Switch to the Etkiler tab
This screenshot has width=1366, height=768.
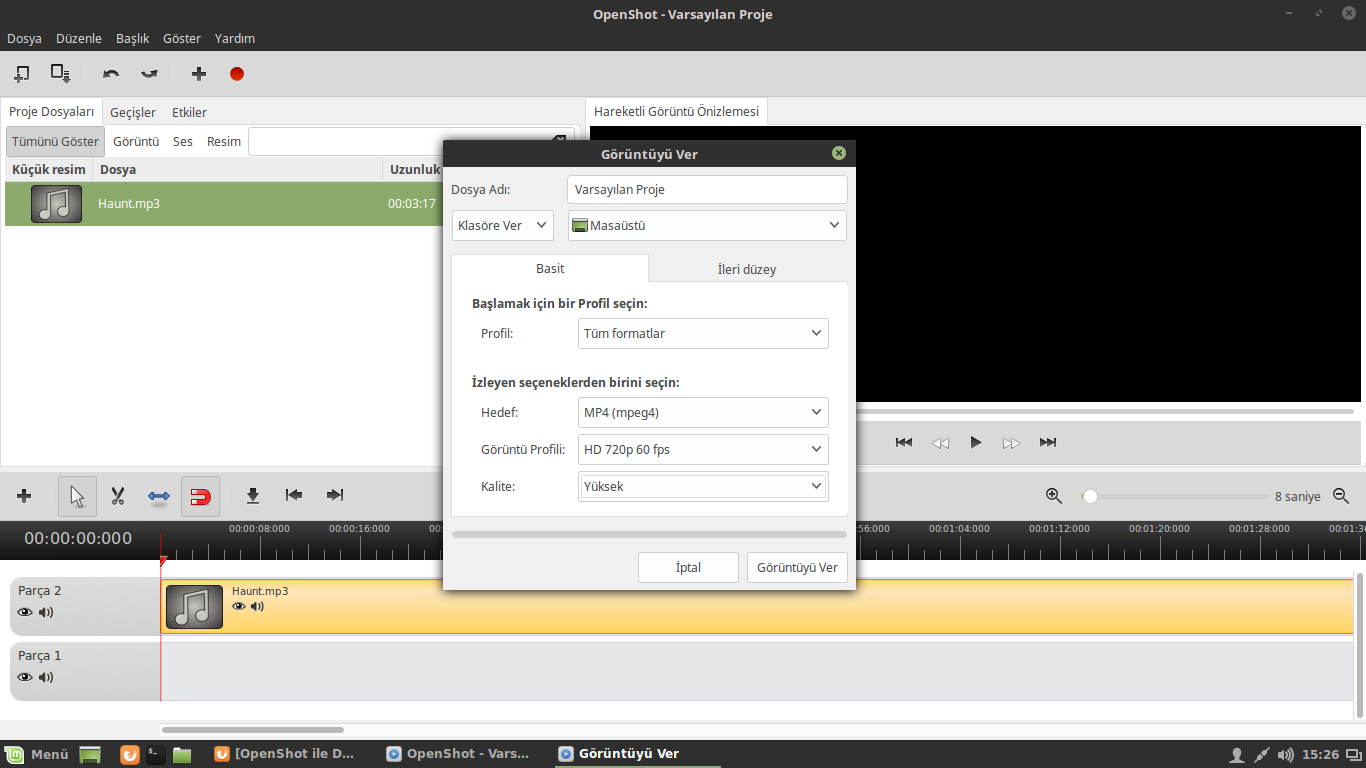(189, 112)
